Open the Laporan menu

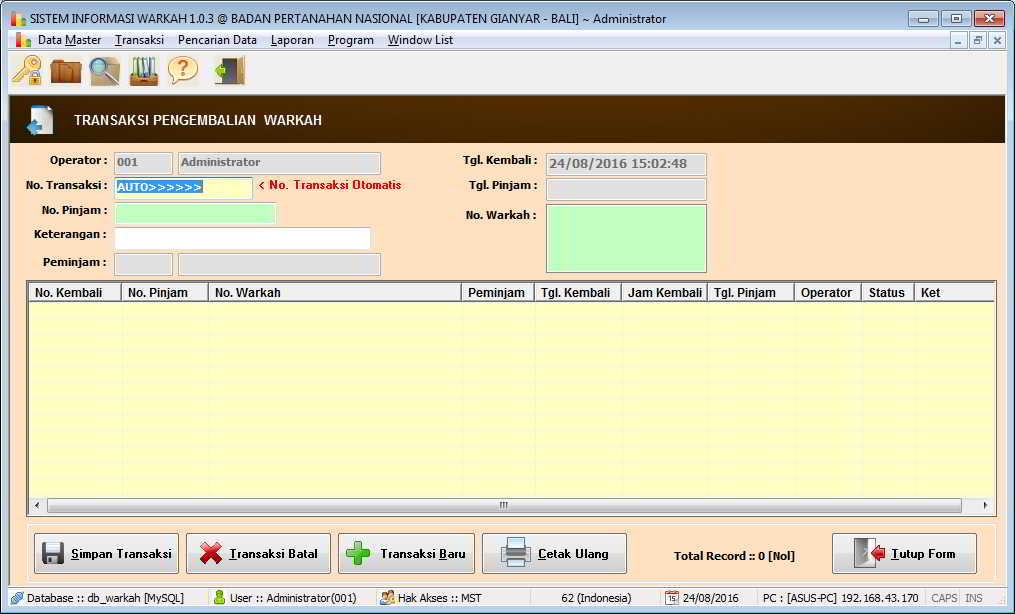(292, 40)
